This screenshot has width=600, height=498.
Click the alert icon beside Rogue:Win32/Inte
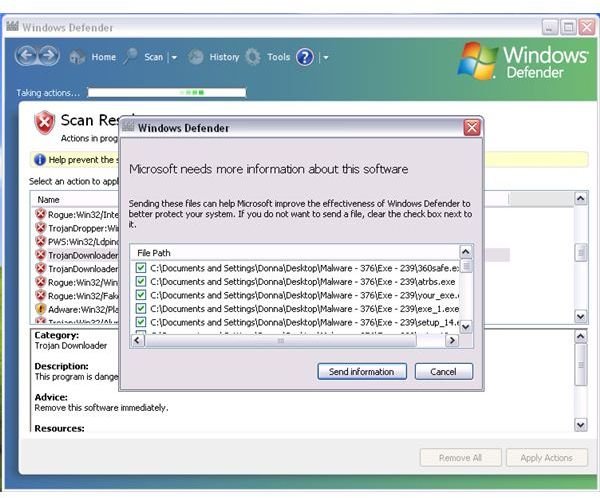(x=41, y=214)
